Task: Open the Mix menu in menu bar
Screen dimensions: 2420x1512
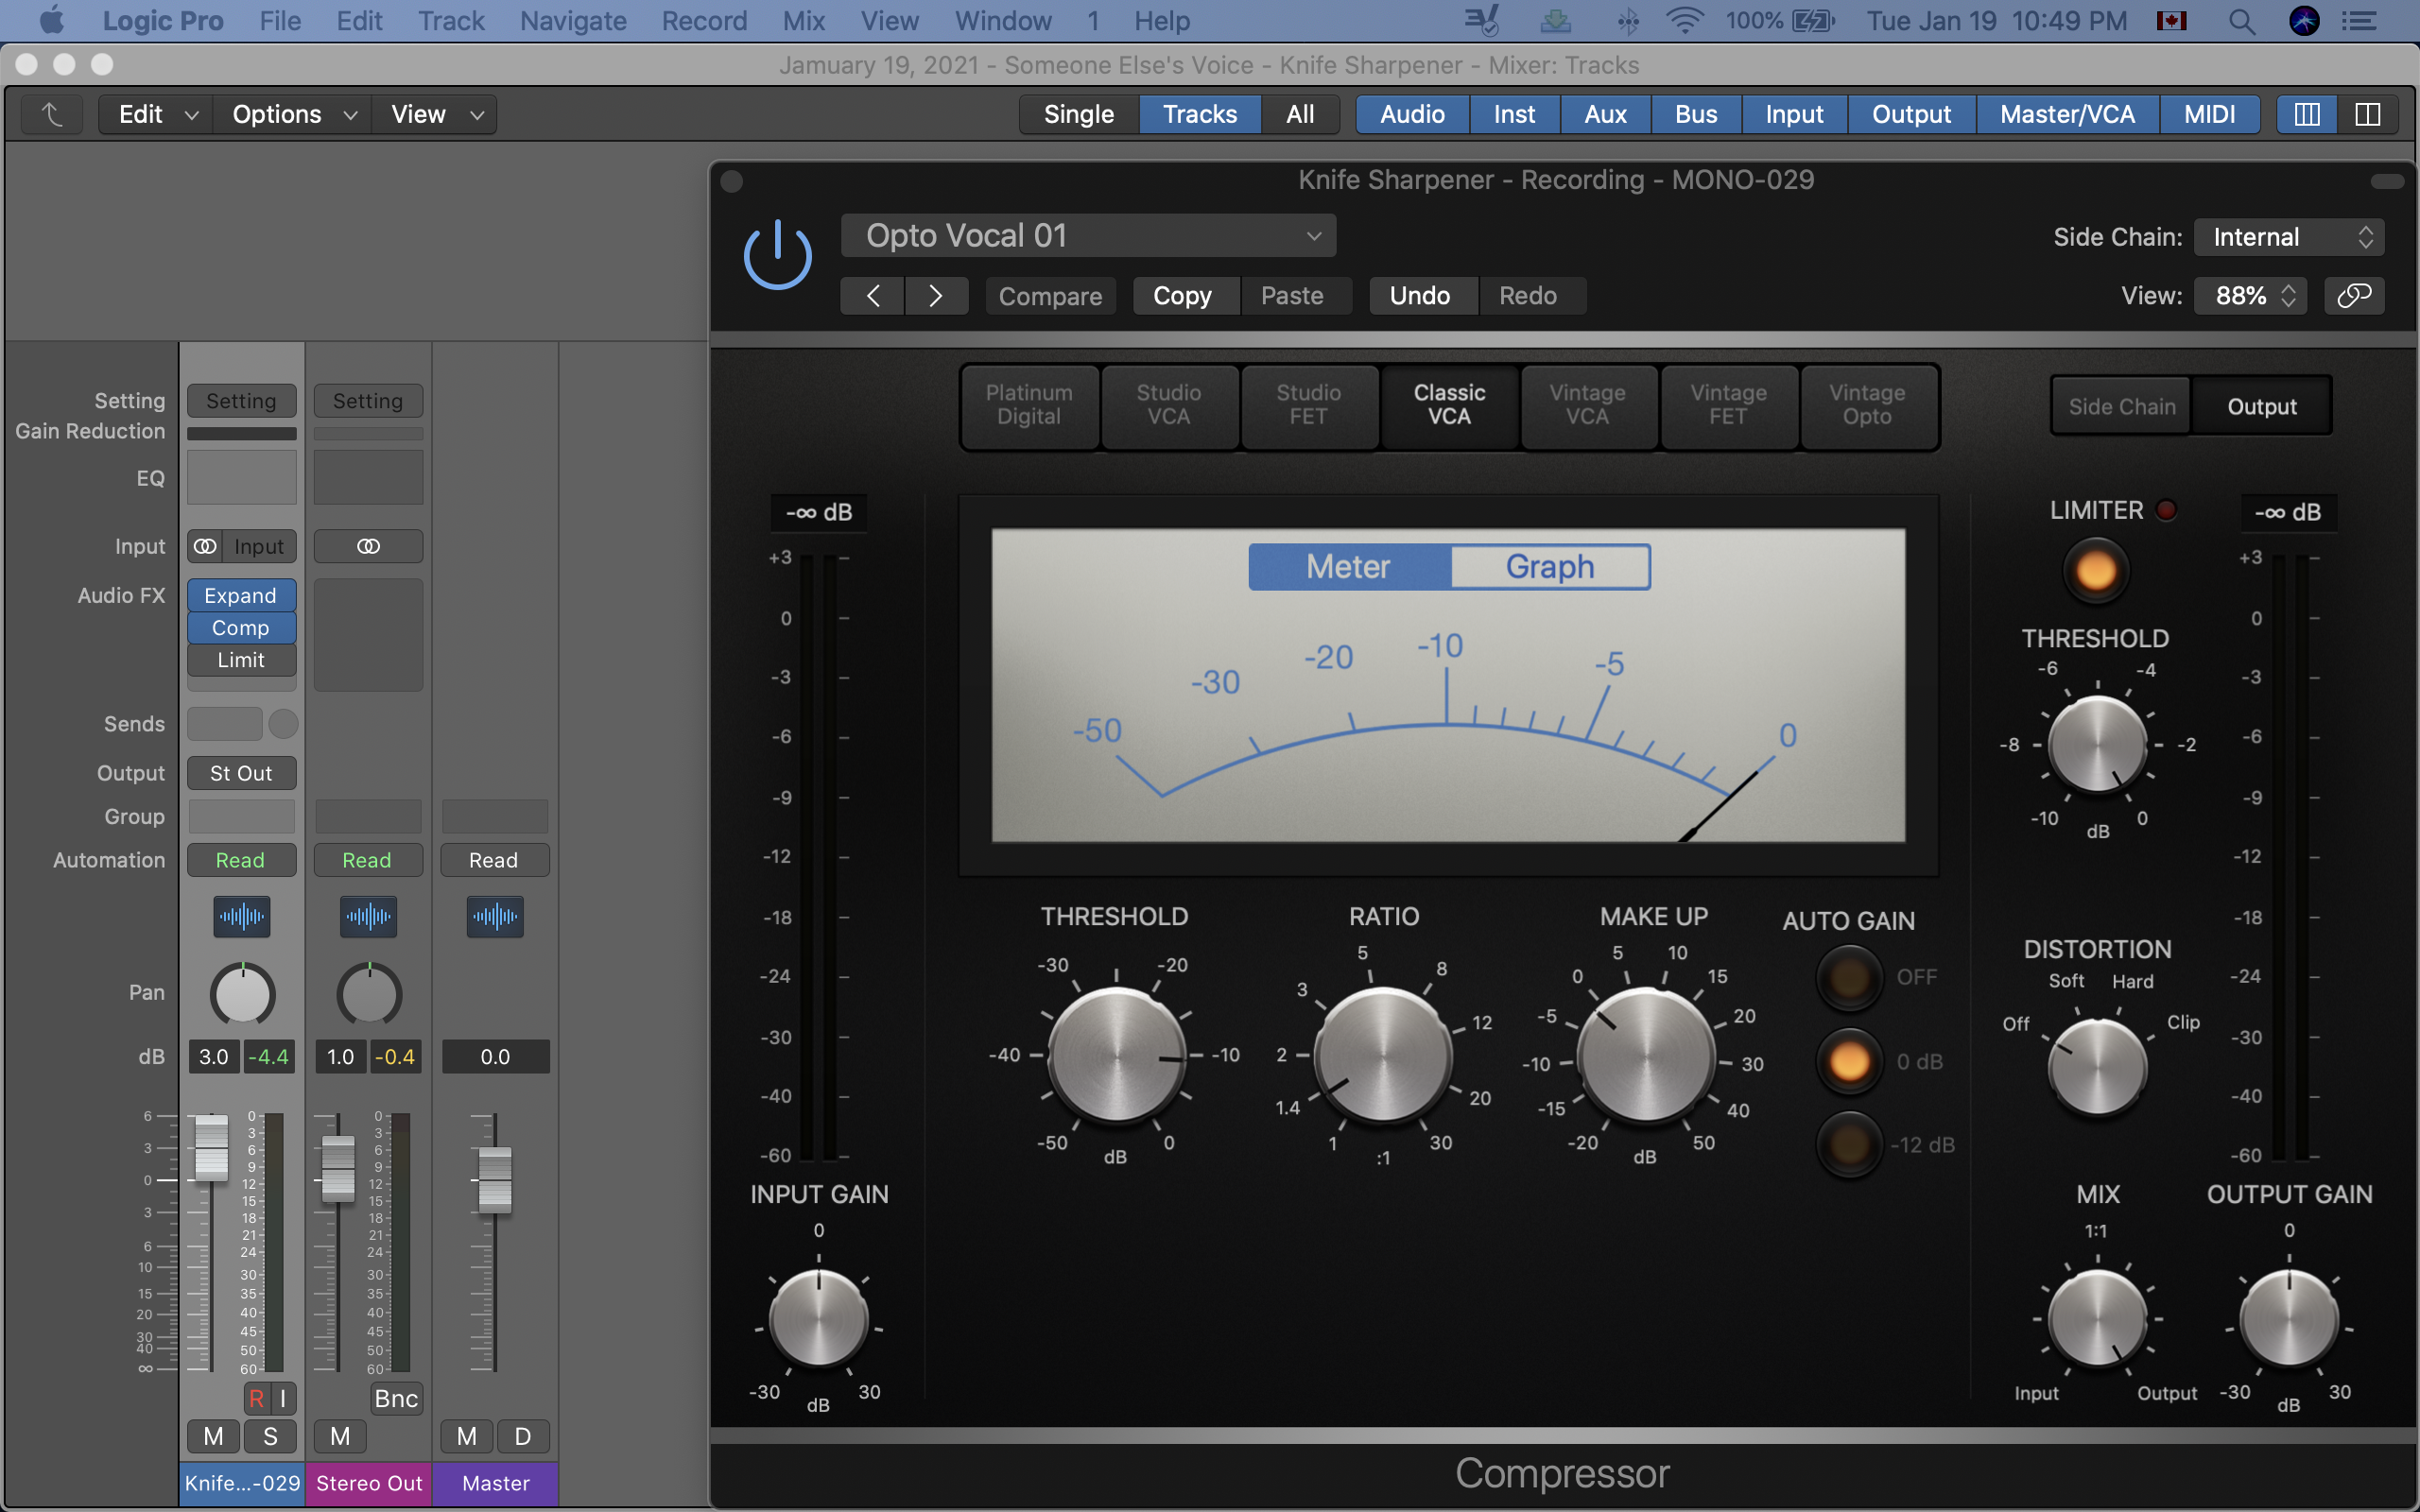Action: click(x=804, y=21)
